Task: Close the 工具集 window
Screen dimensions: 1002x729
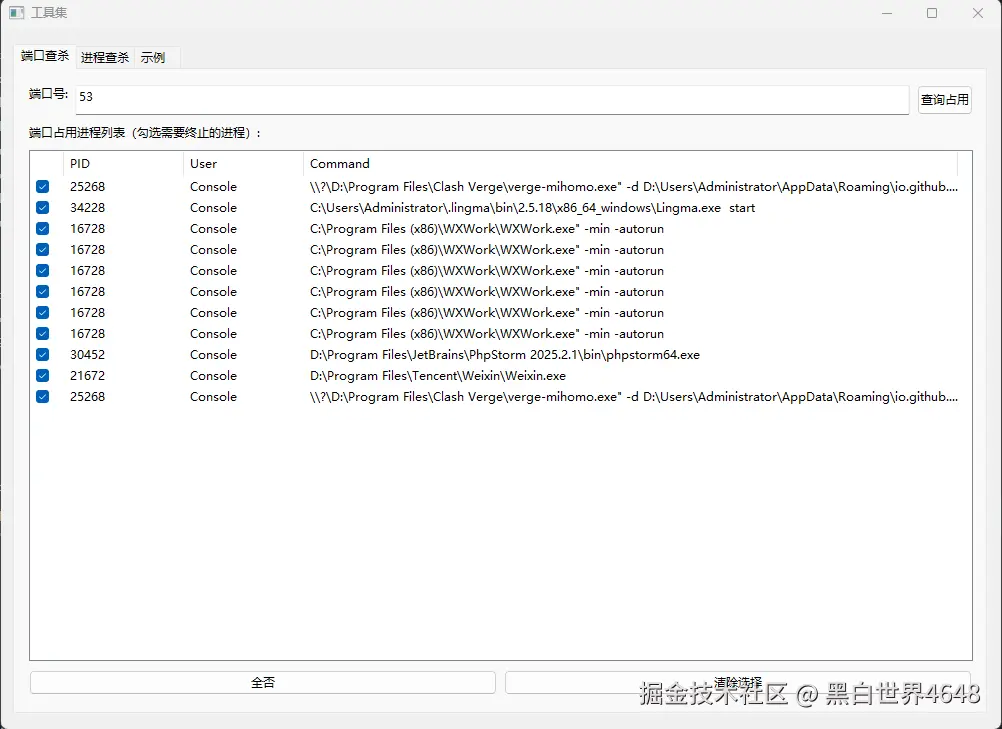Action: tap(978, 13)
